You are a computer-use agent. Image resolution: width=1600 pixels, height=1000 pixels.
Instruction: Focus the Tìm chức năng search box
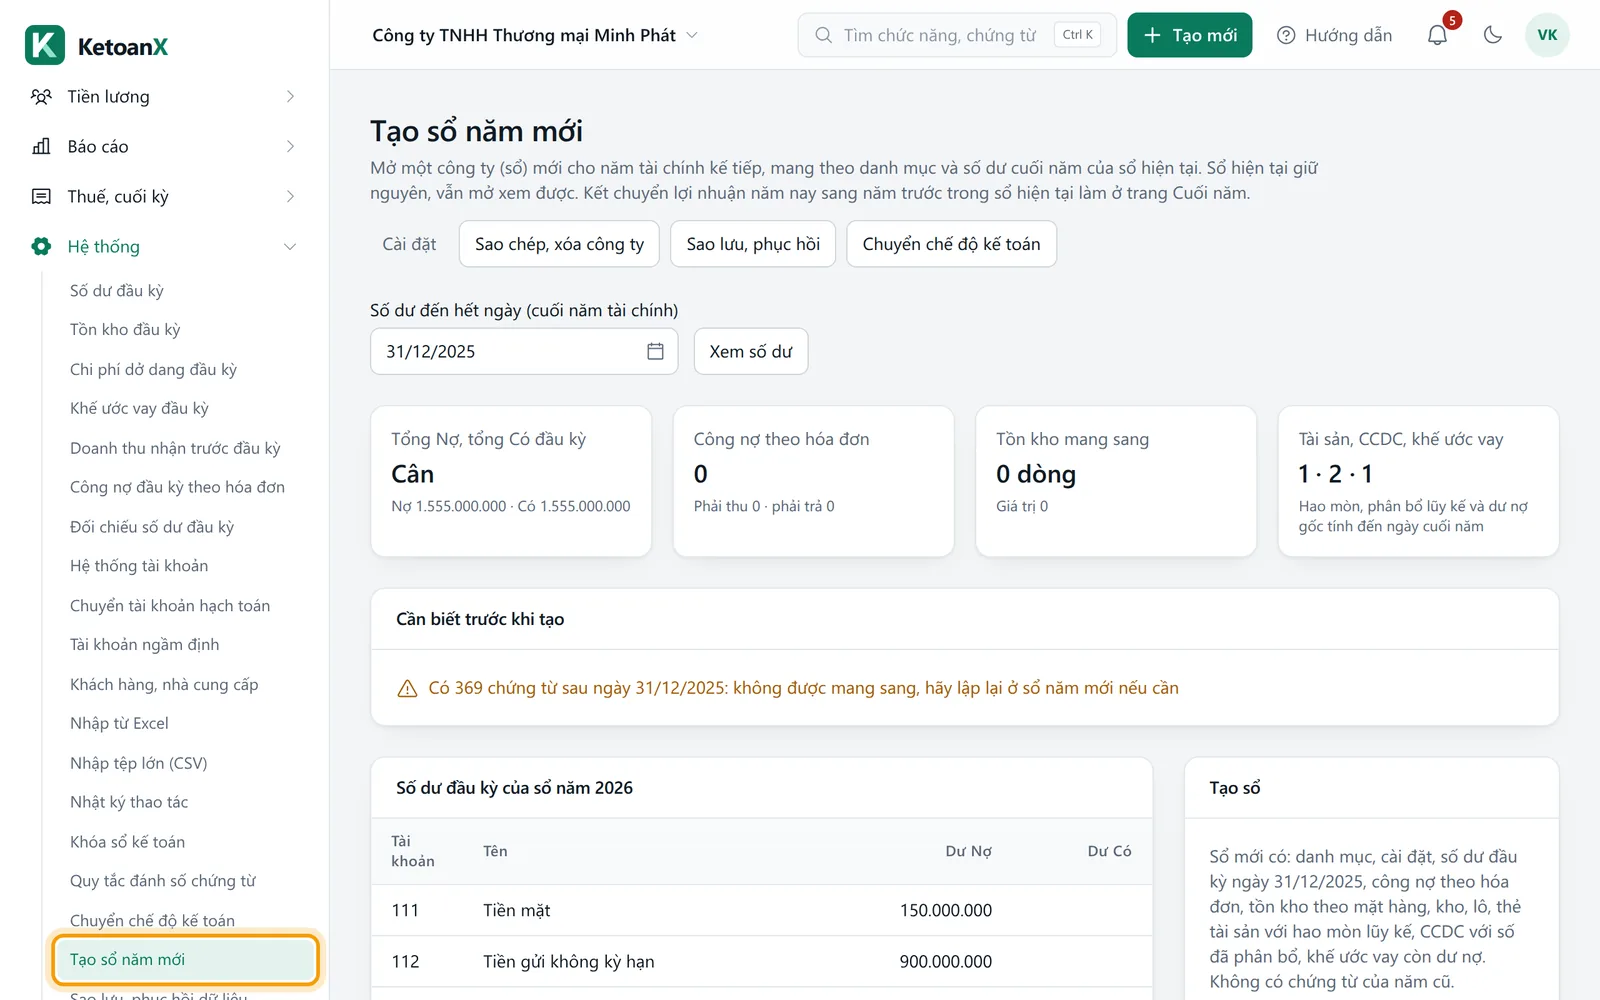[x=957, y=35]
